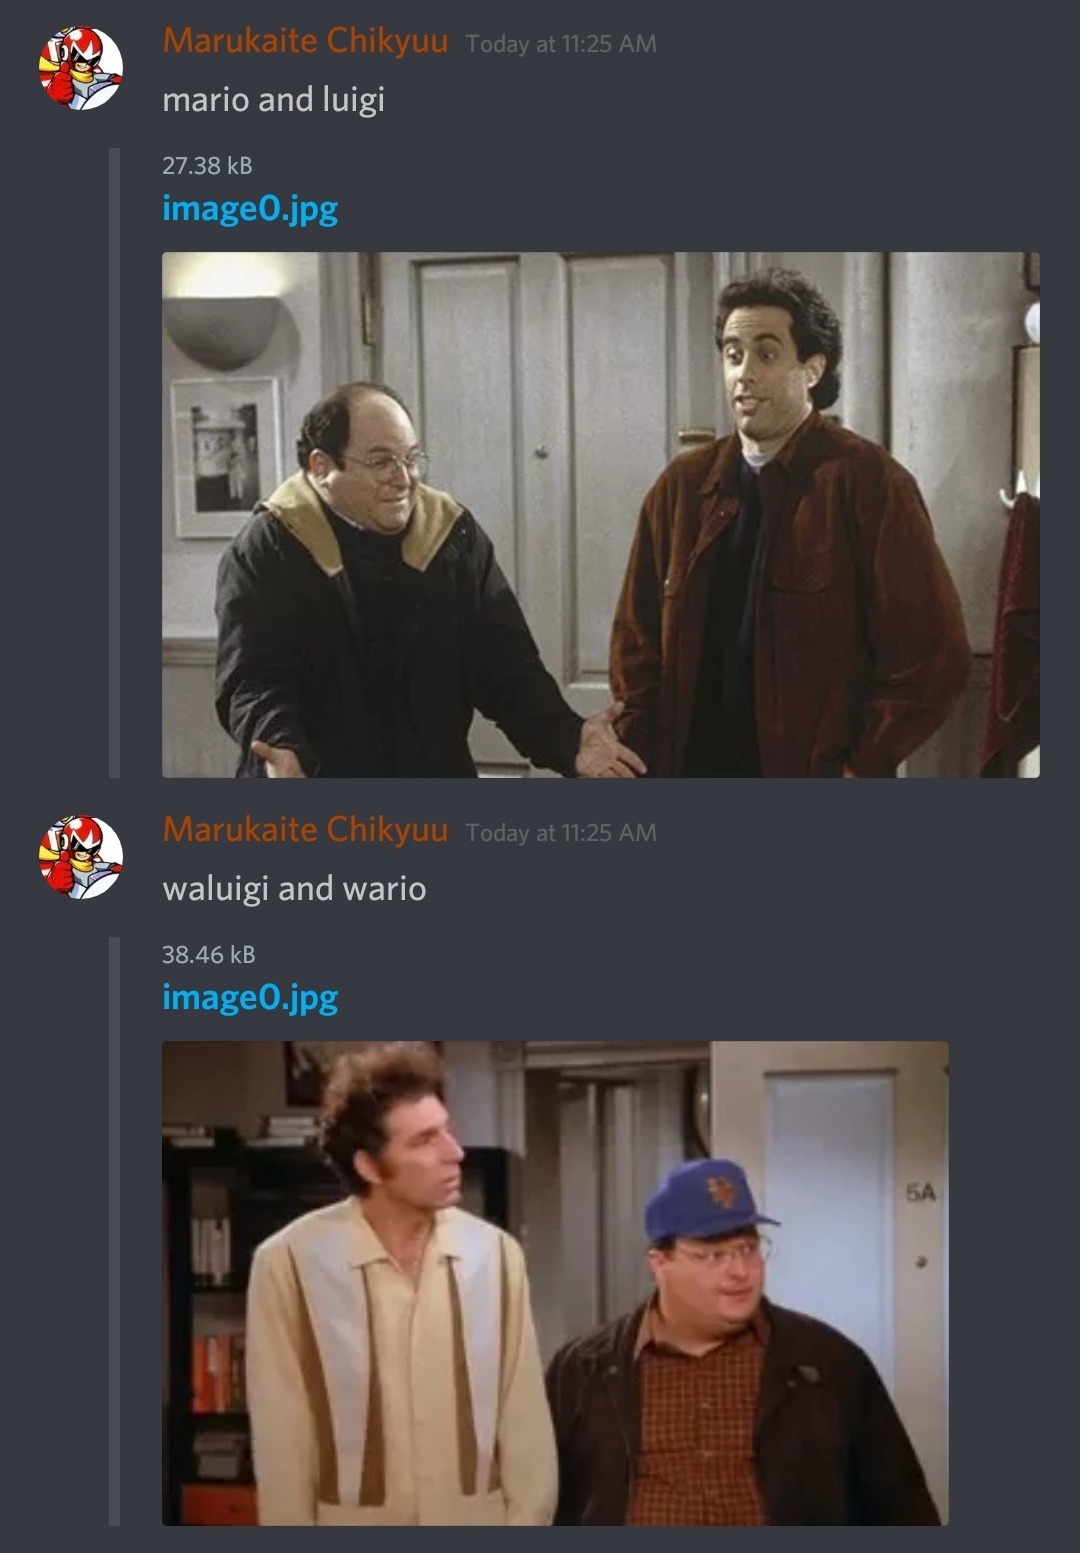
Task: Select the 'waluigi and wario' message text
Action: click(294, 889)
